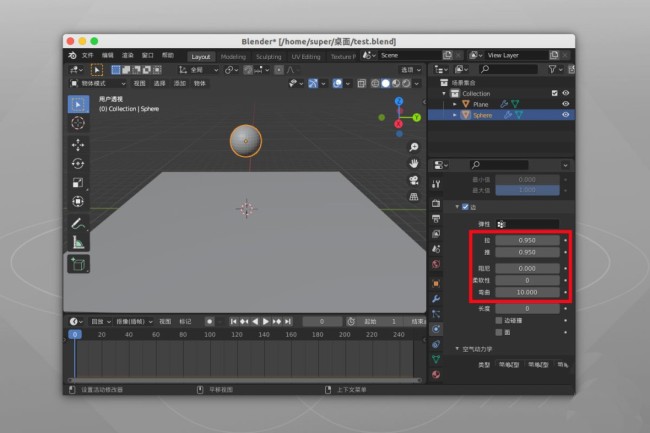The height and width of the screenshot is (433, 650).
Task: Switch perspective/orthographic grid icon
Action: (414, 196)
